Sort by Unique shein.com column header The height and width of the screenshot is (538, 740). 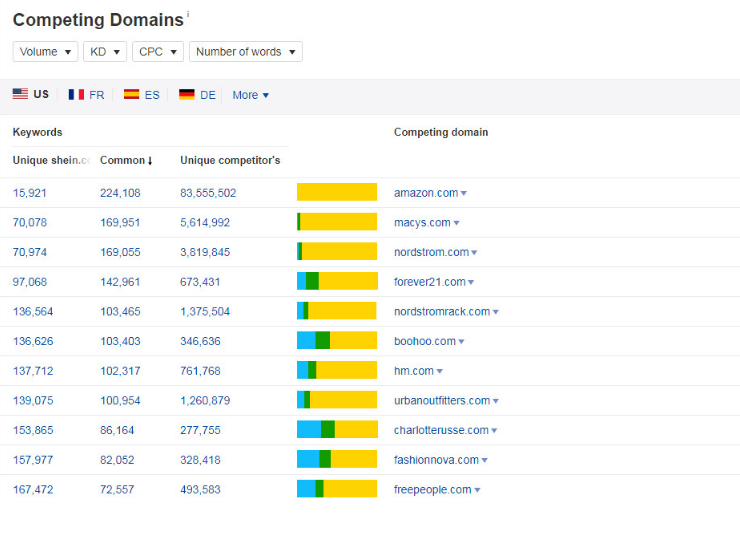(x=51, y=160)
